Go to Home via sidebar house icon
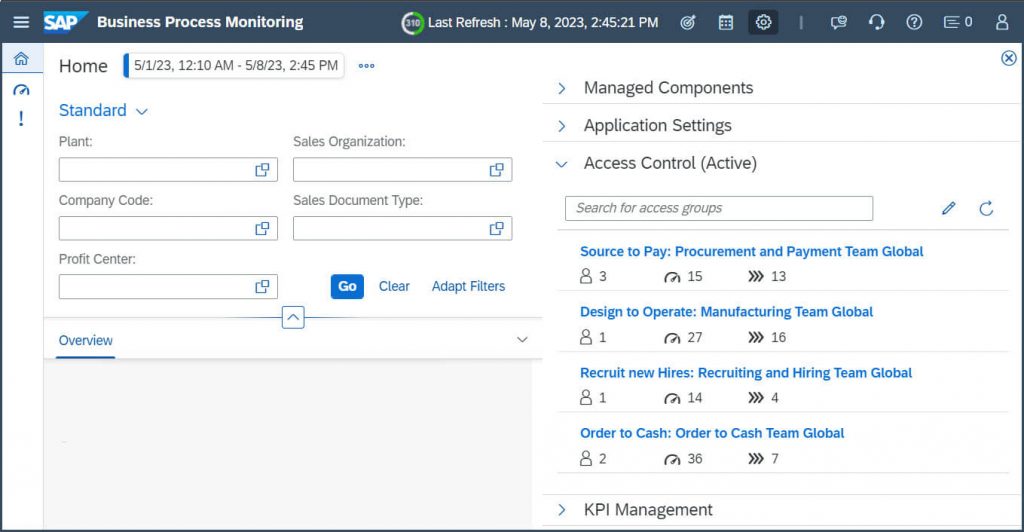Screen dimensions: 1024x532 pyautogui.click(x=22, y=59)
